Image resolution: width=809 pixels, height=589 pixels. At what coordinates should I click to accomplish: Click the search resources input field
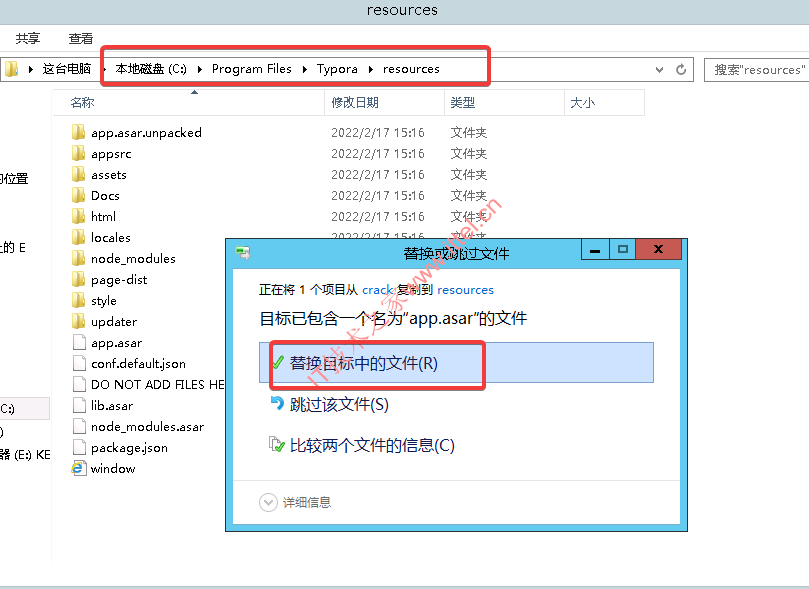(x=757, y=70)
